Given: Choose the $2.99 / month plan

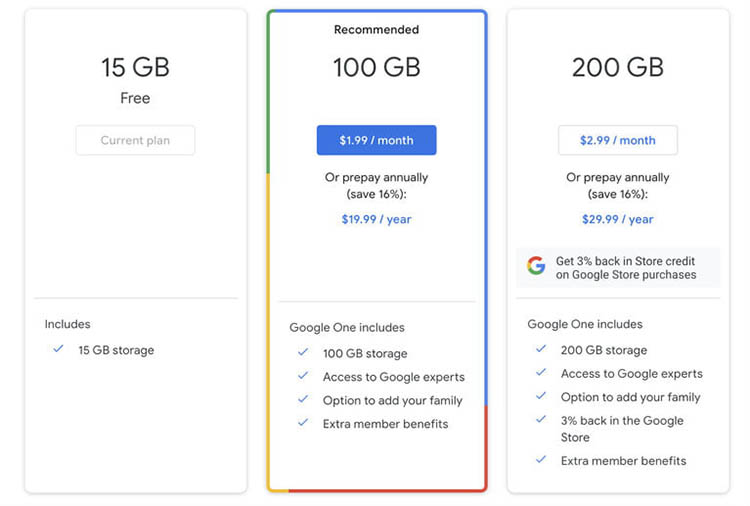Looking at the screenshot, I should pyautogui.click(x=618, y=140).
